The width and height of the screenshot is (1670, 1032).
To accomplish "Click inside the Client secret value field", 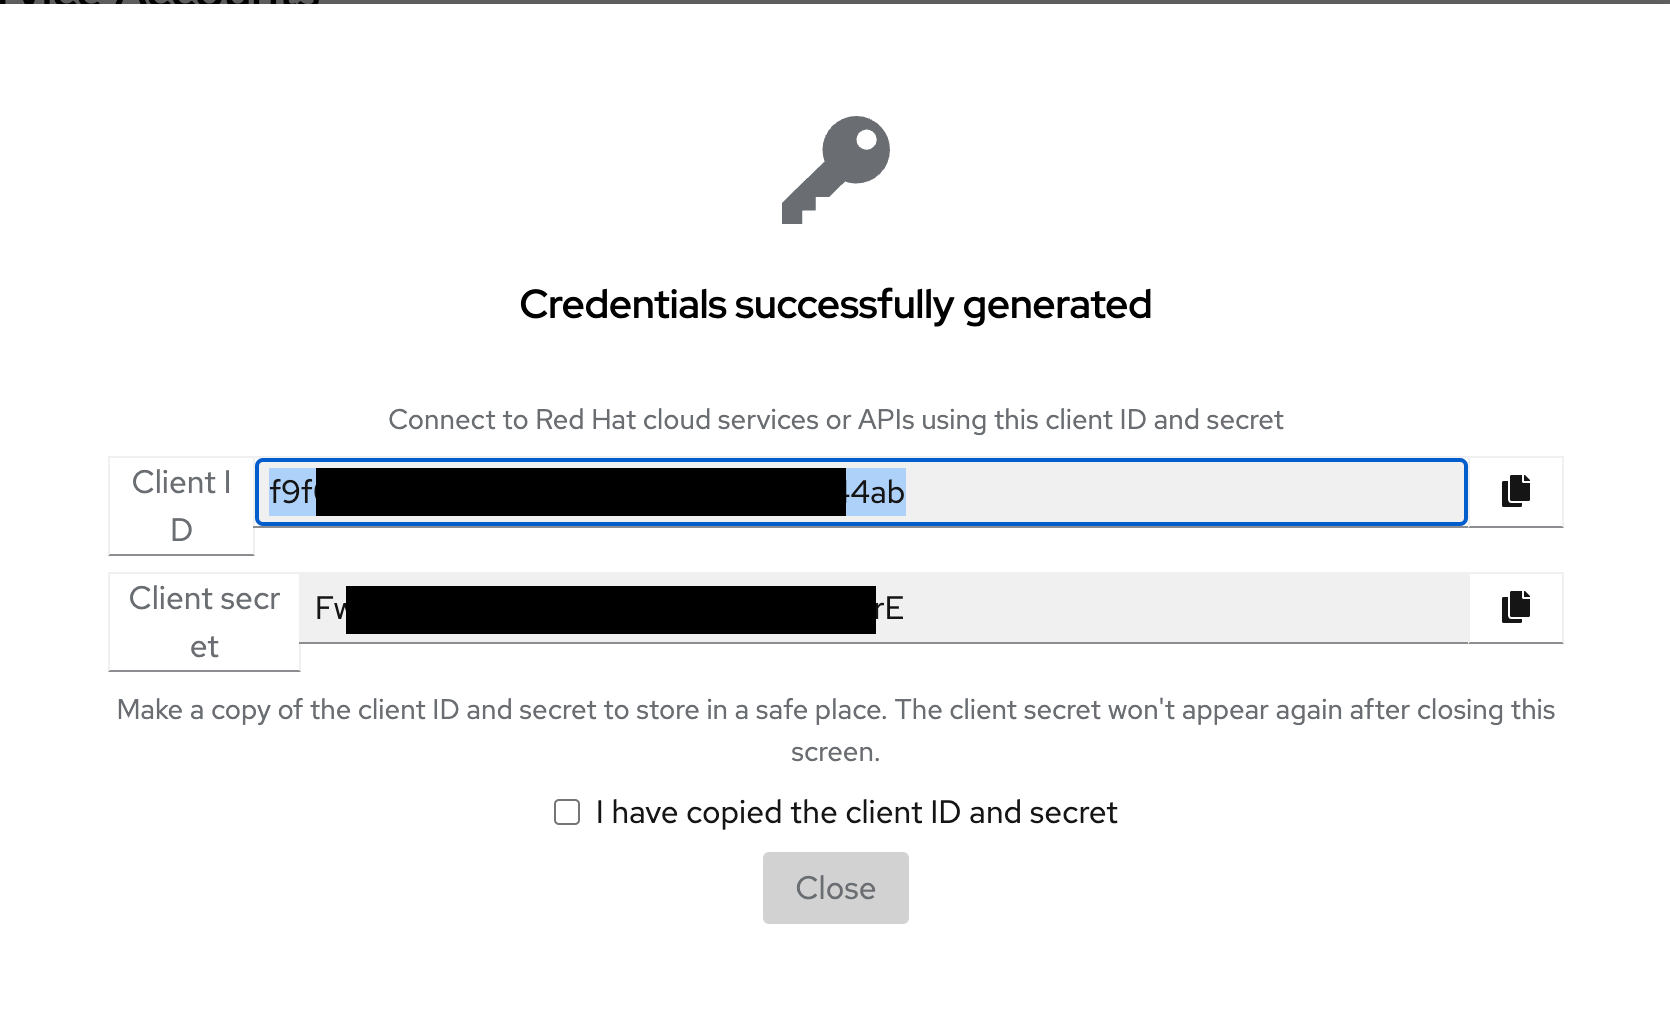I will pyautogui.click(x=880, y=607).
